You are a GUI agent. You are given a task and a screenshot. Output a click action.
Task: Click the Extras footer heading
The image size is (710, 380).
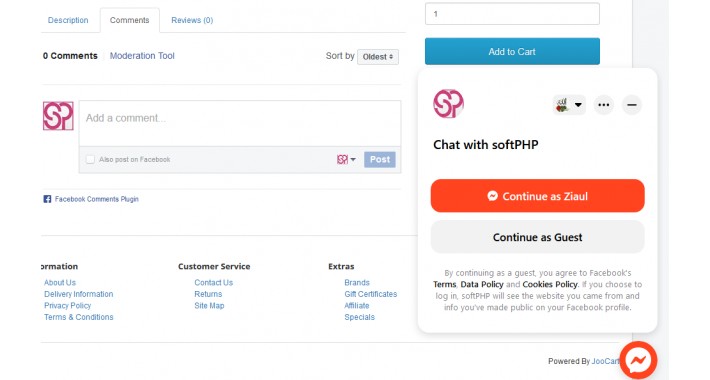point(341,266)
